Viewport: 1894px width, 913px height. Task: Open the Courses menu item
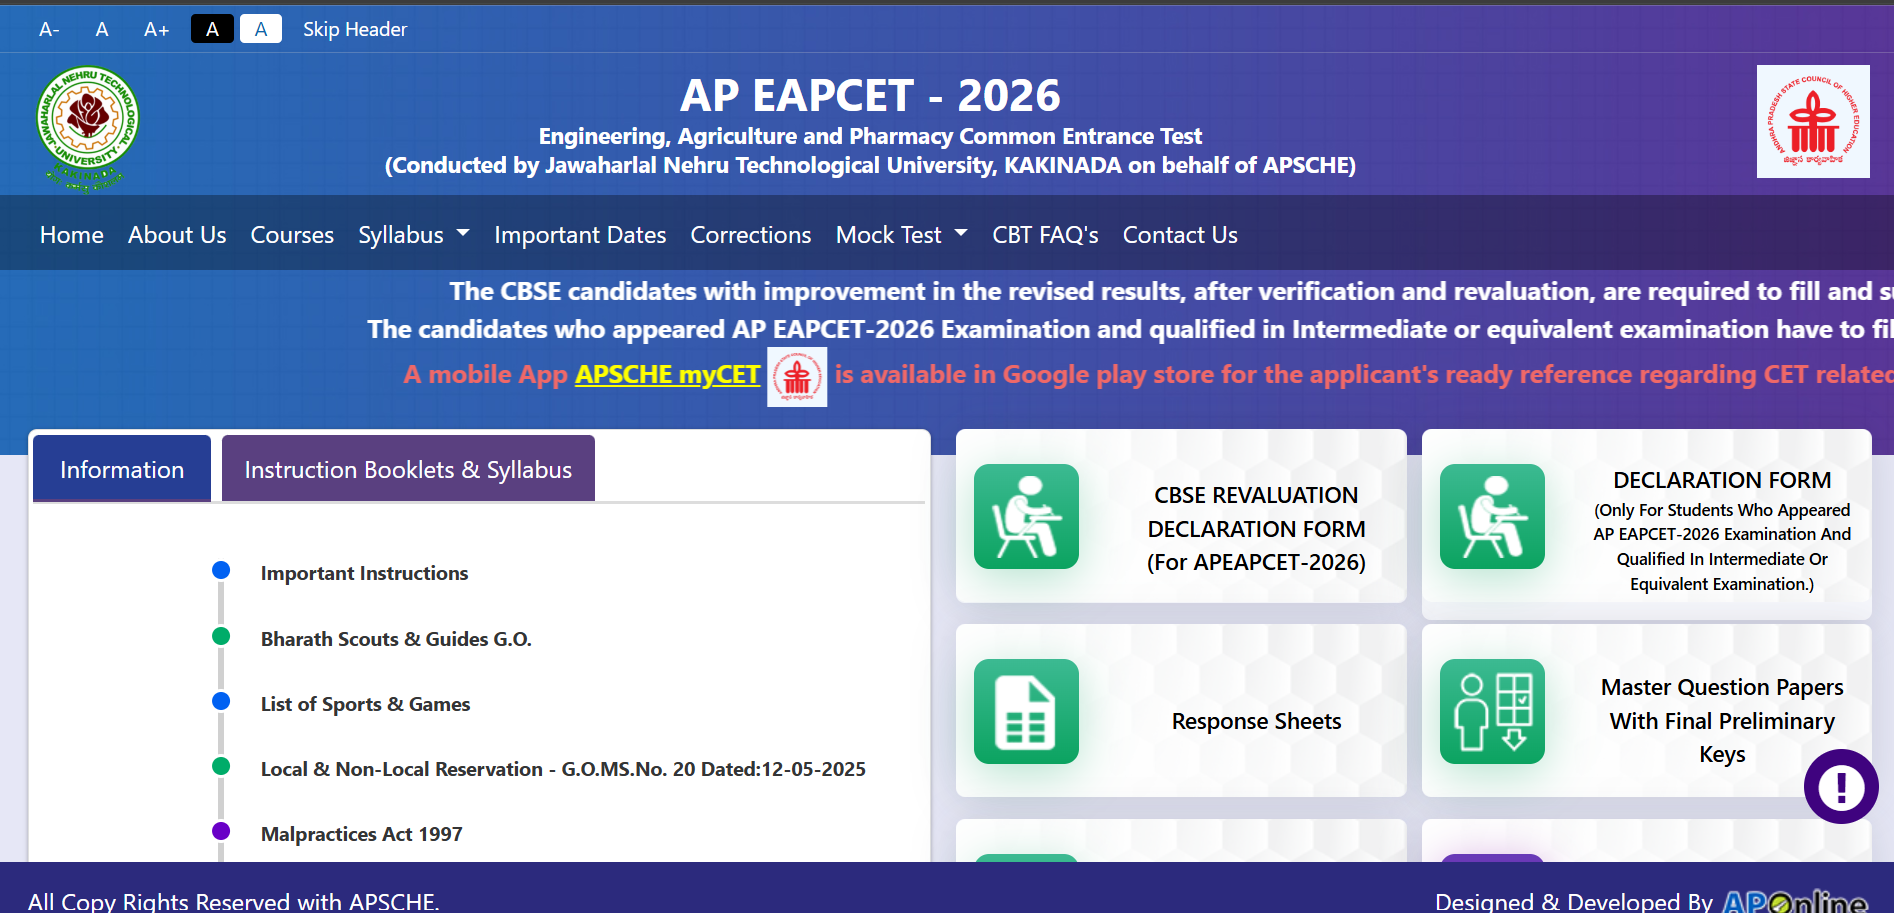(292, 235)
